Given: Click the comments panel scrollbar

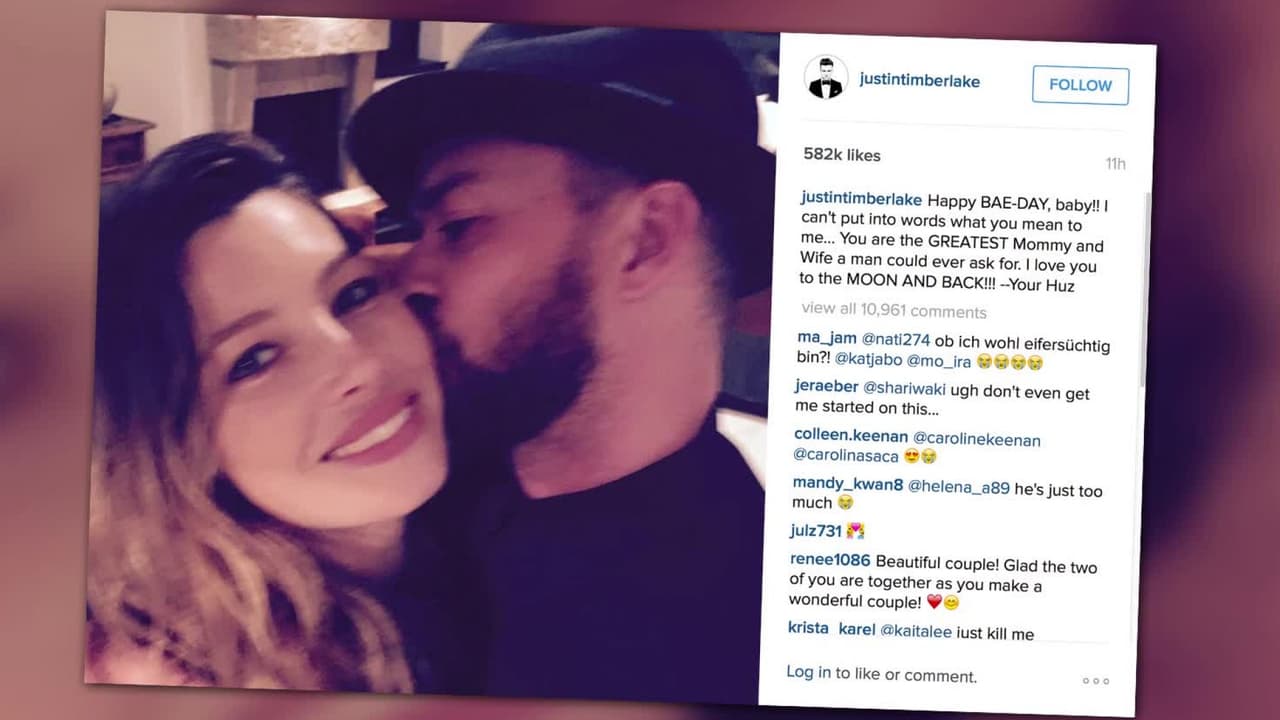Looking at the screenshot, I should point(1147,290).
